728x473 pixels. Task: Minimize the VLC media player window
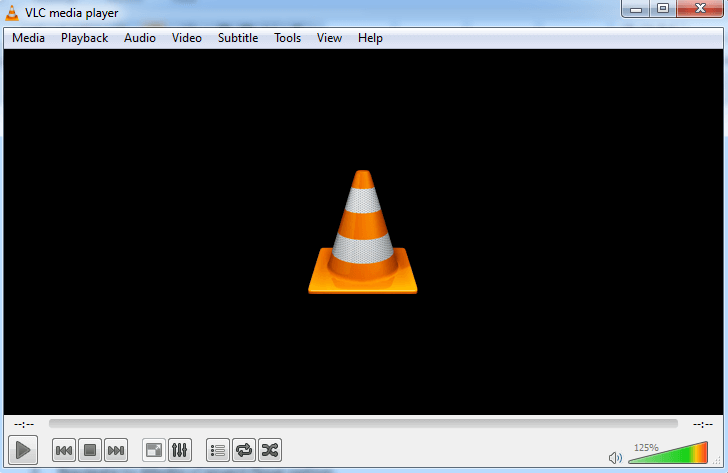tap(636, 9)
